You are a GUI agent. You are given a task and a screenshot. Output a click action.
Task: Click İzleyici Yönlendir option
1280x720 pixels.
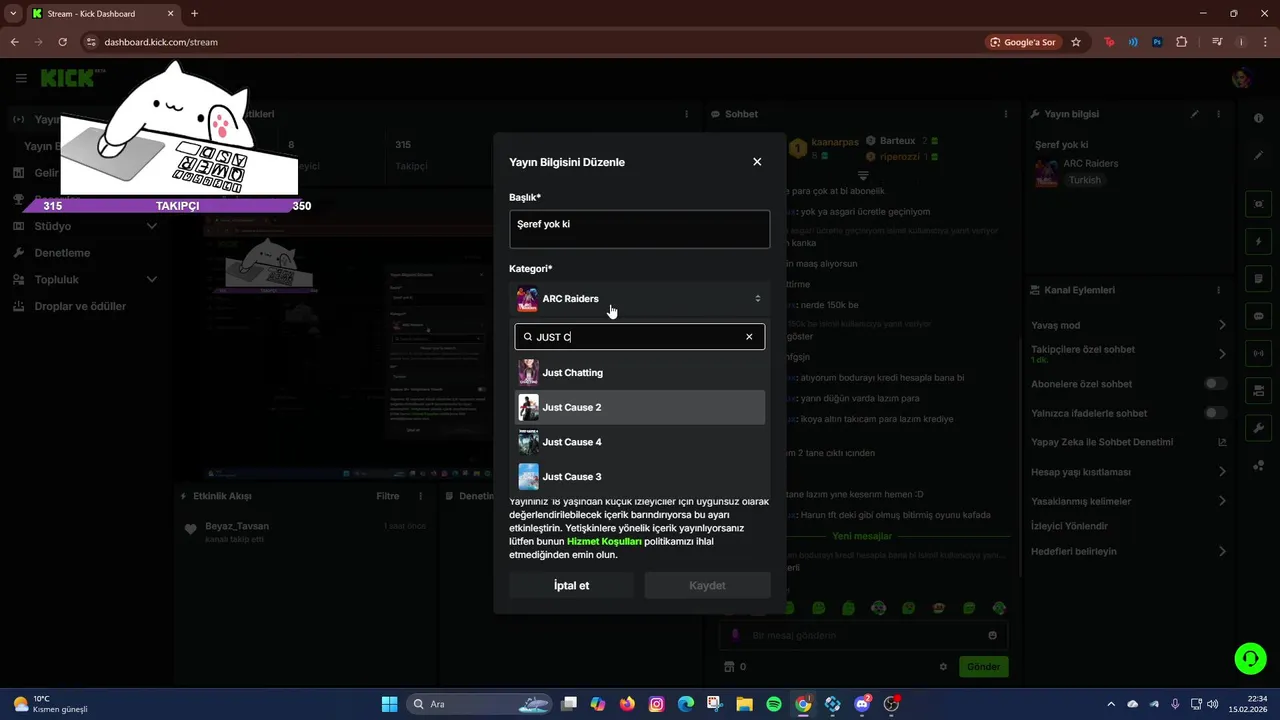coord(1069,526)
